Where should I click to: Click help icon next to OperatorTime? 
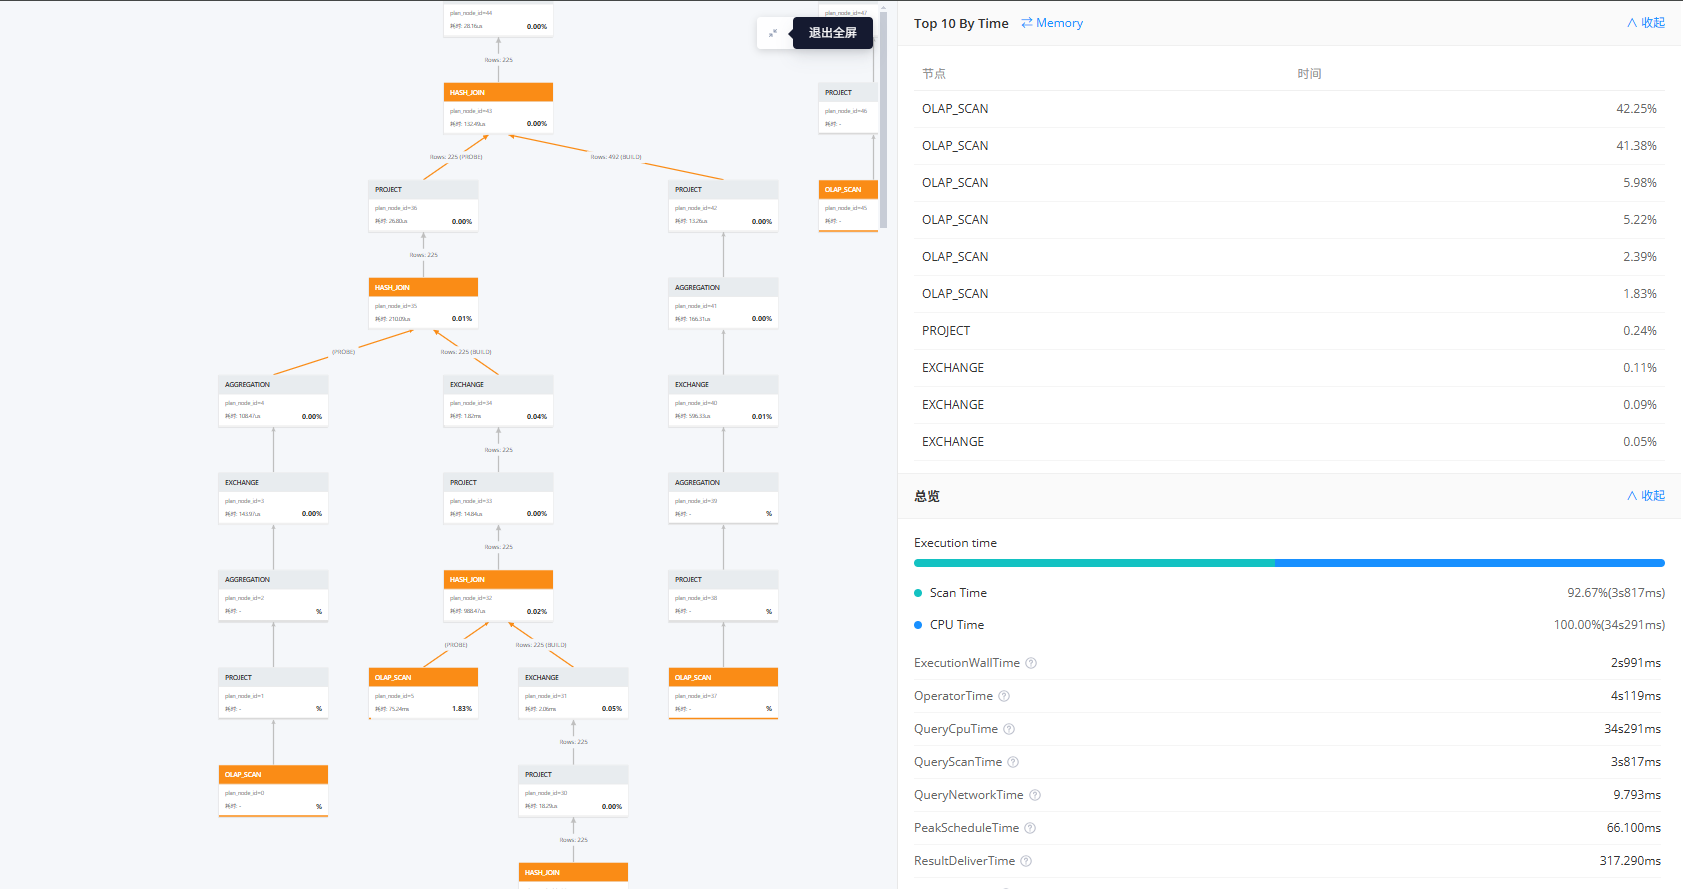[1004, 697]
